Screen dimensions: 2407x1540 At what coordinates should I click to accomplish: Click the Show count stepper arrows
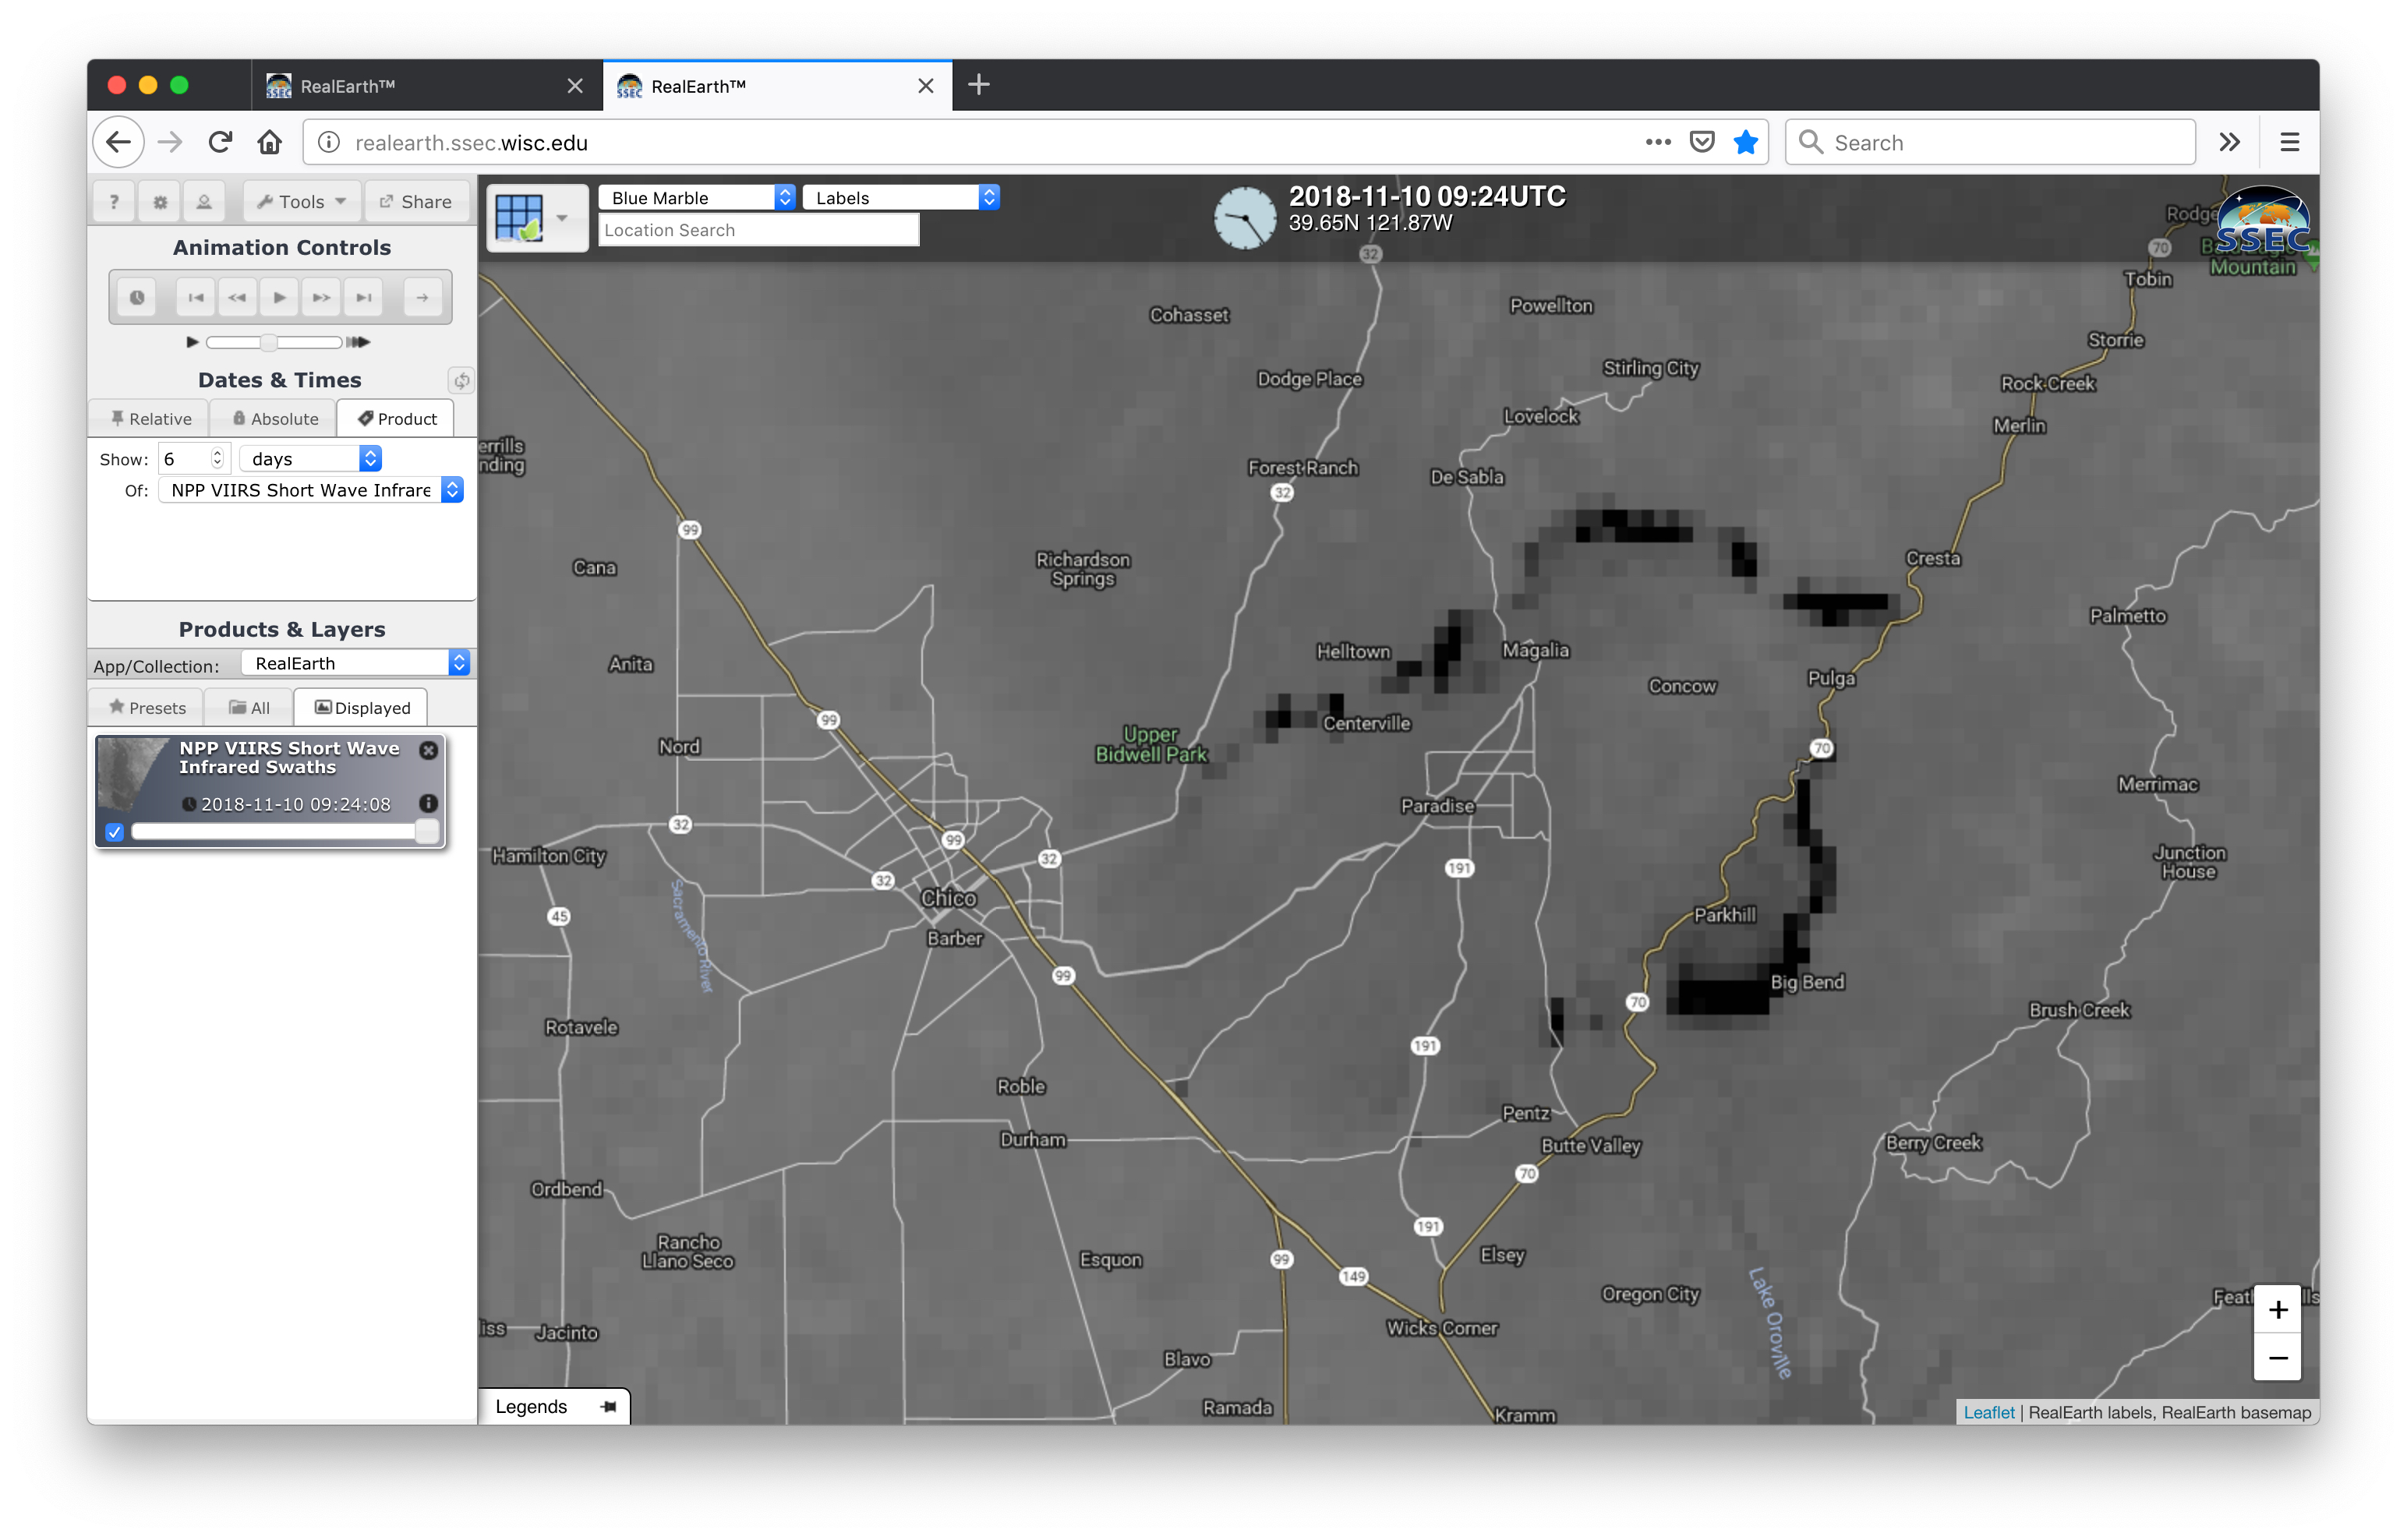click(x=217, y=458)
